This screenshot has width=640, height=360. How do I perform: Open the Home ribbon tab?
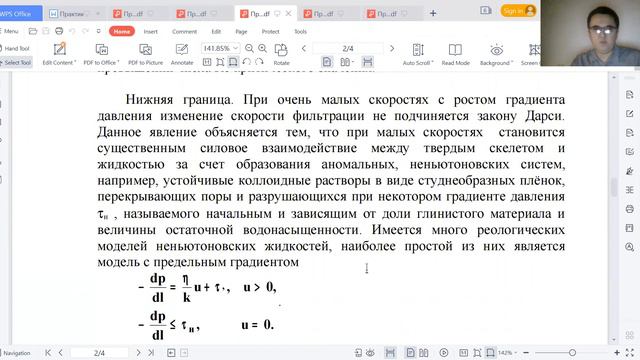pos(122,31)
